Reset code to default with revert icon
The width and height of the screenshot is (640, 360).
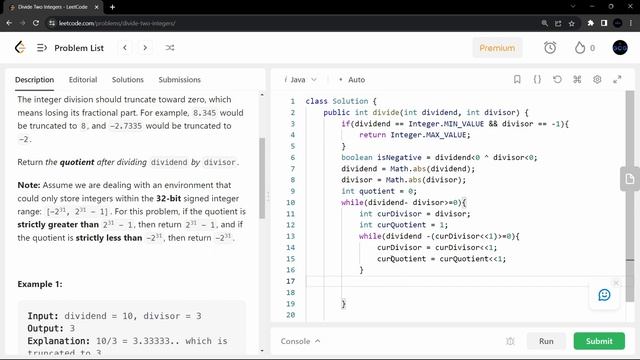557,80
